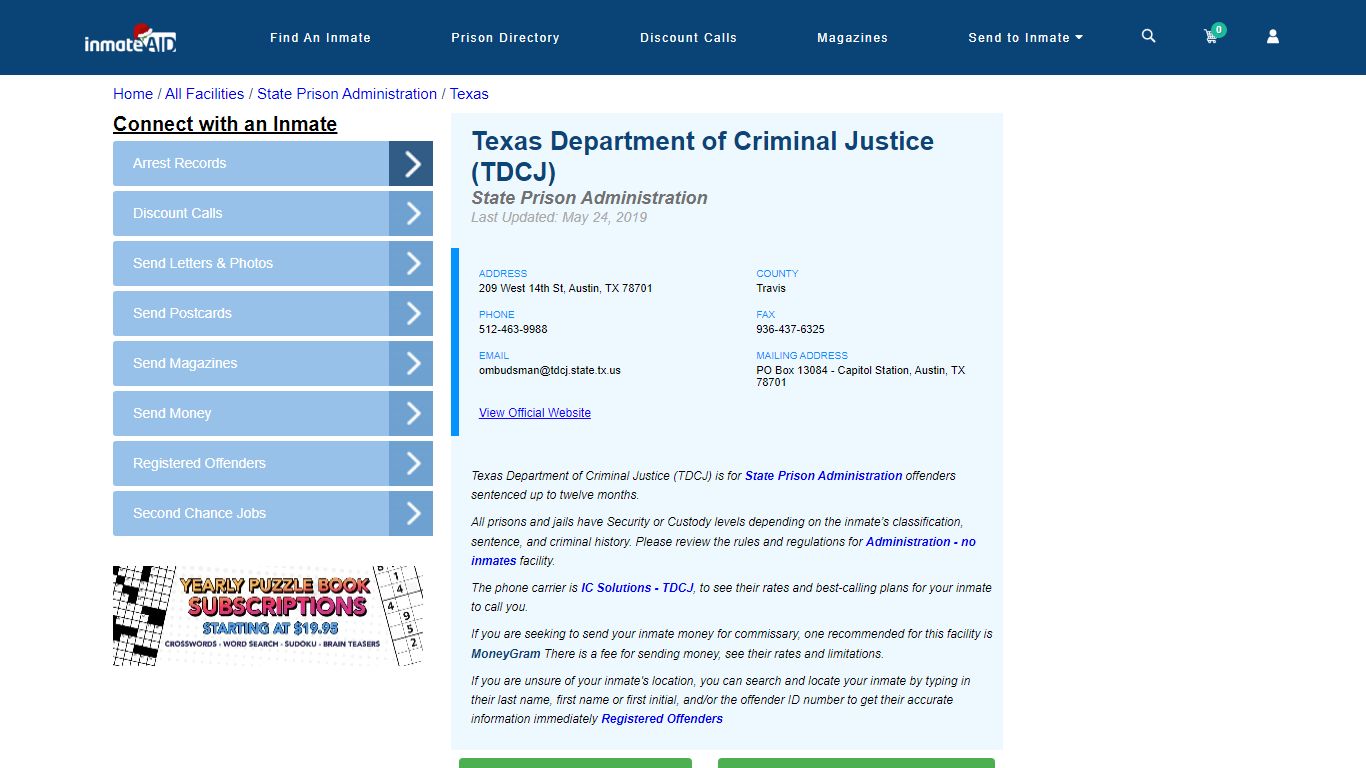
Task: Open the shopping cart icon
Action: (1212, 36)
